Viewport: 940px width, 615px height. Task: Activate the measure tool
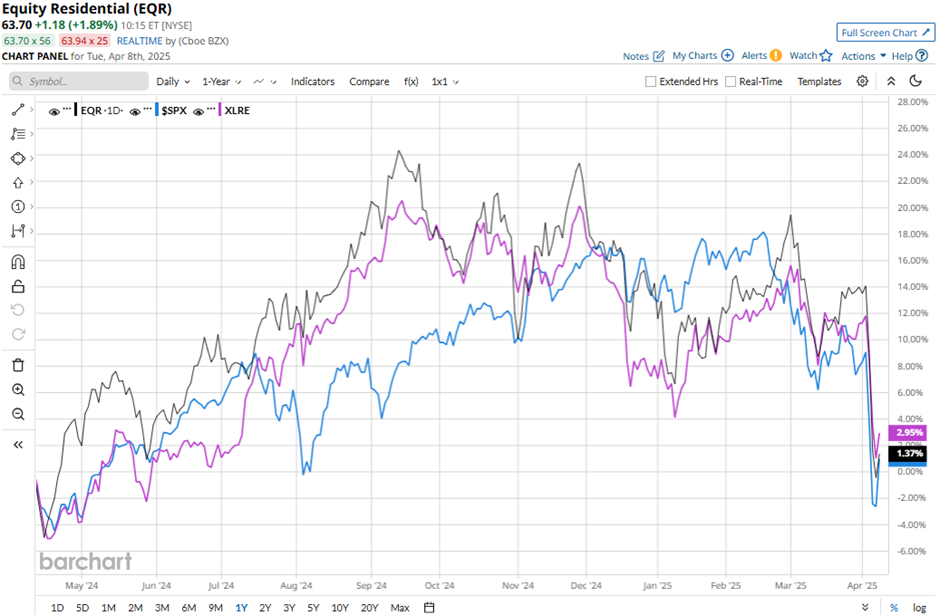pos(18,231)
